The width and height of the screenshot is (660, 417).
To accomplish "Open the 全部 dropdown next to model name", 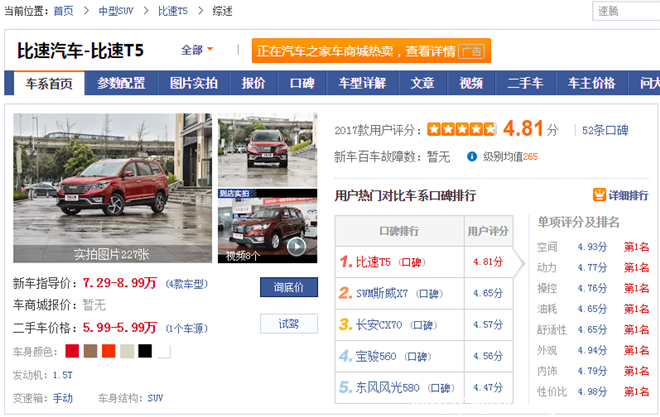I will (x=197, y=50).
